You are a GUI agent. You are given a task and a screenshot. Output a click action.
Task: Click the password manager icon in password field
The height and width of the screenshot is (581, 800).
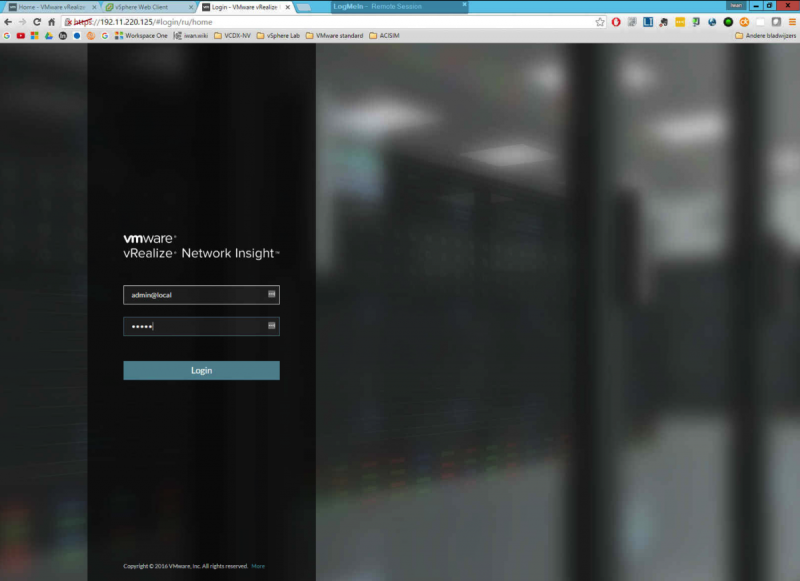pyautogui.click(x=271, y=326)
